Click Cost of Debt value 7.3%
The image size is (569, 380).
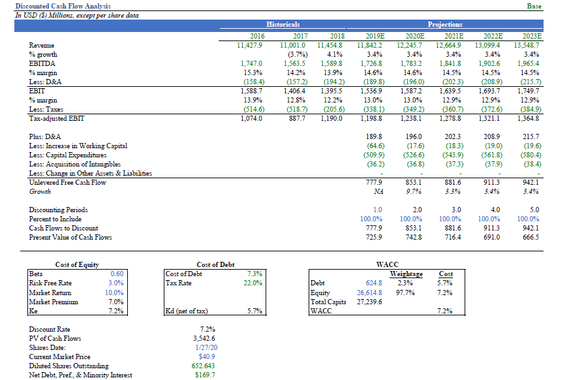click(x=255, y=274)
